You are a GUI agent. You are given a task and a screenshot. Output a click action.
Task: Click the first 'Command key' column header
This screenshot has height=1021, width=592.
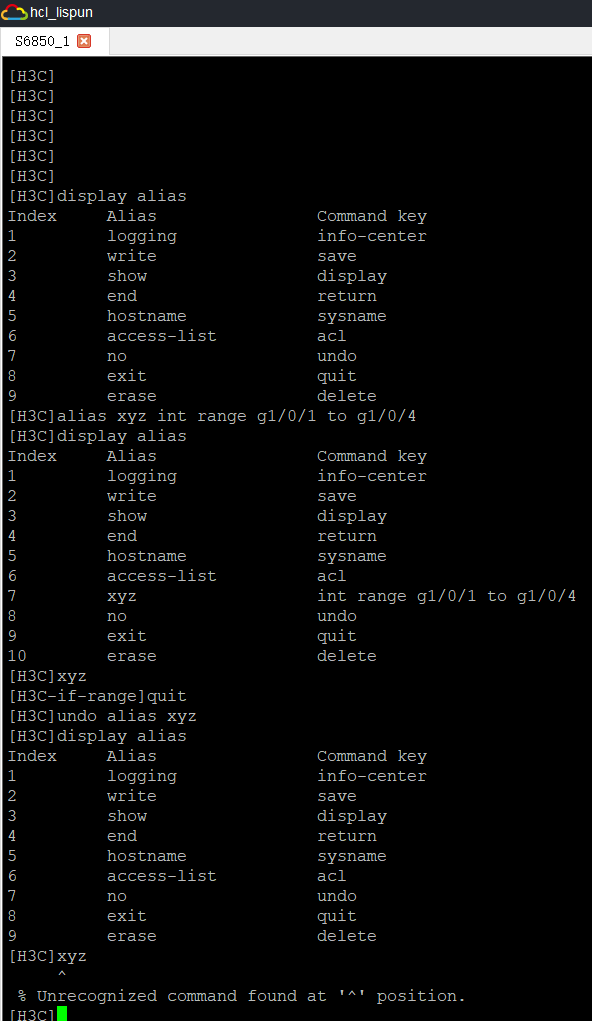coord(372,216)
